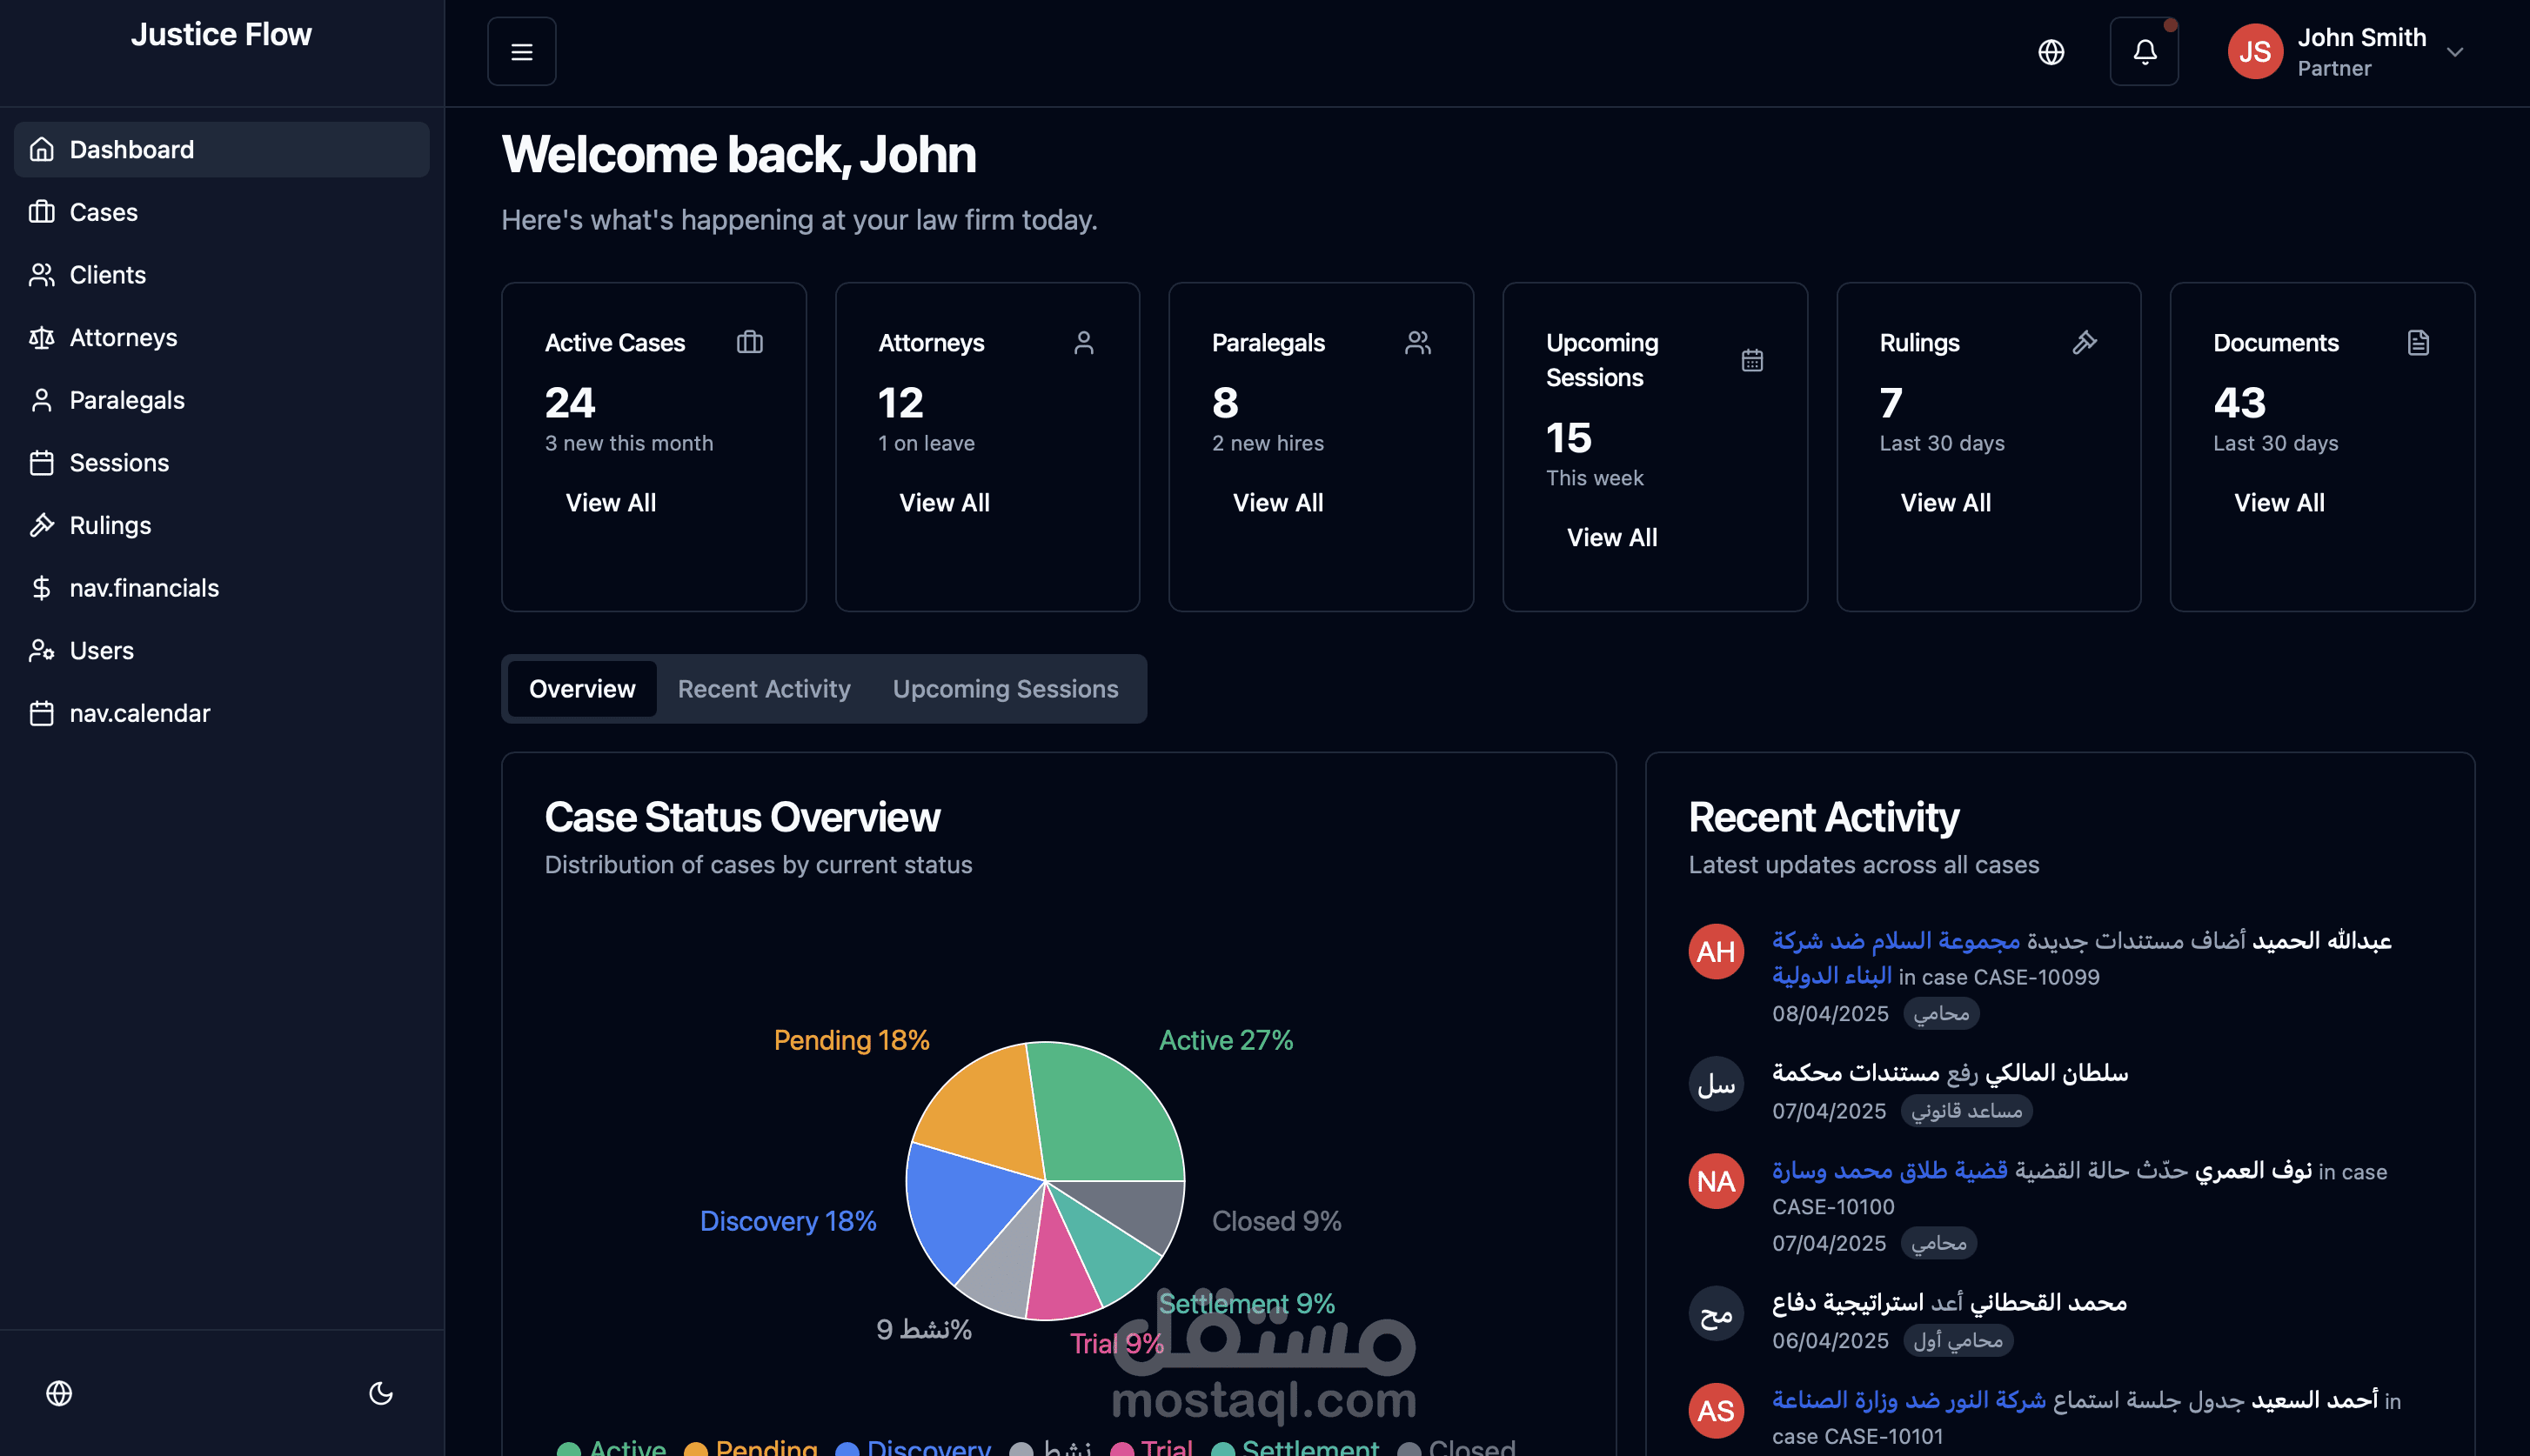Click the globe icon at sidebar bottom
Image resolution: width=2530 pixels, height=1456 pixels.
tap(59, 1392)
